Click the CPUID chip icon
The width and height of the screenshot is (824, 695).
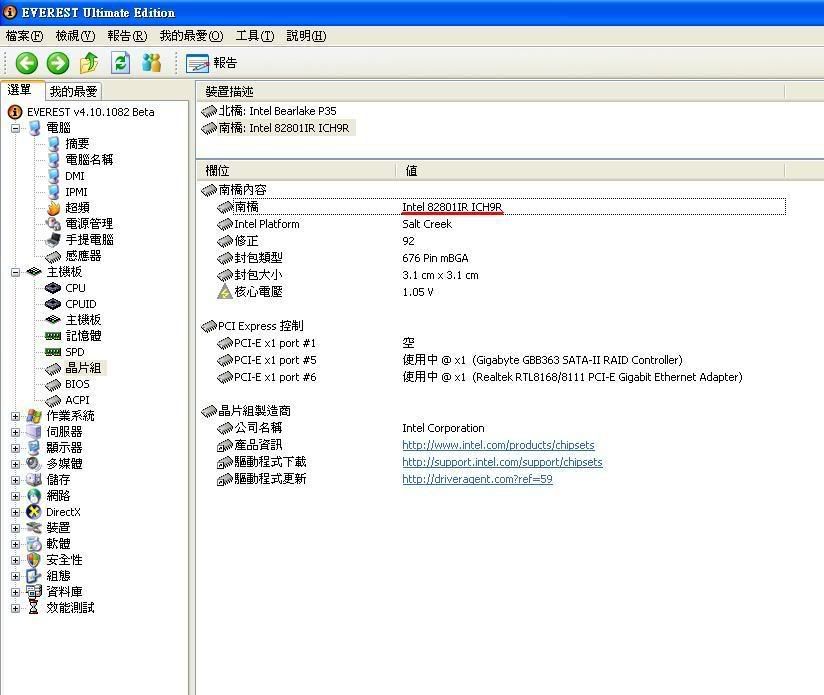click(53, 304)
